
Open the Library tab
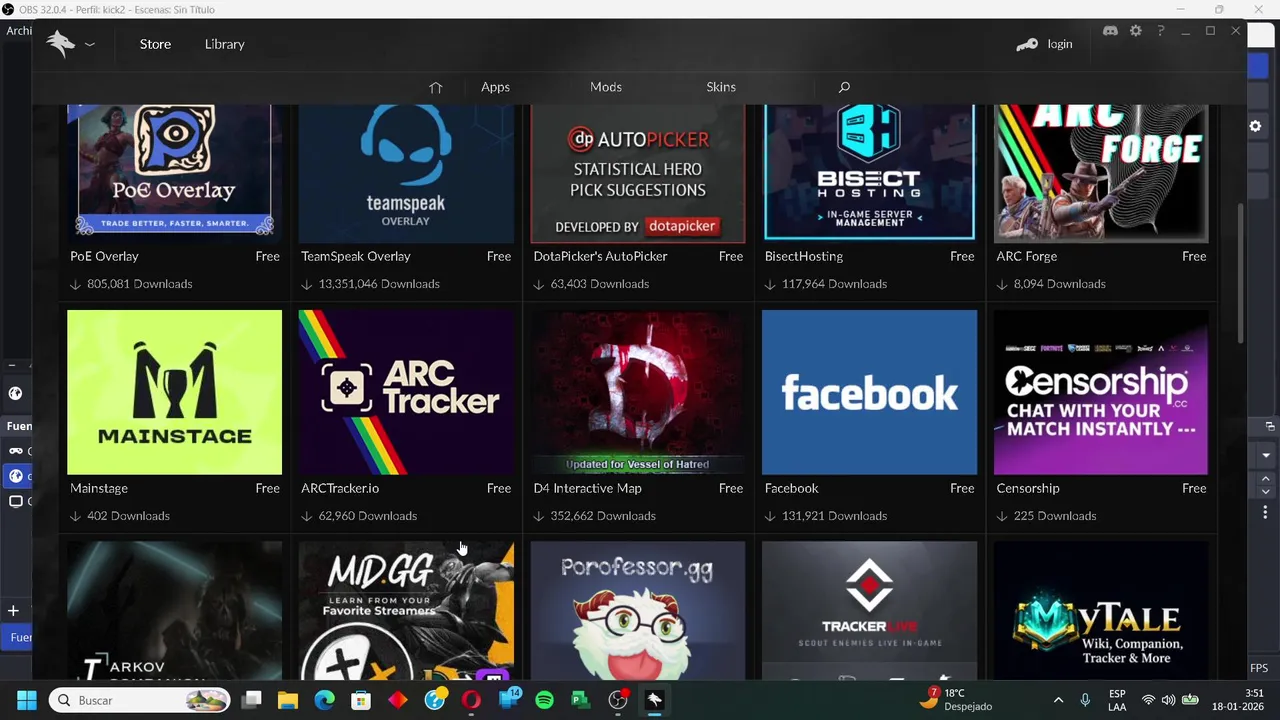(224, 44)
